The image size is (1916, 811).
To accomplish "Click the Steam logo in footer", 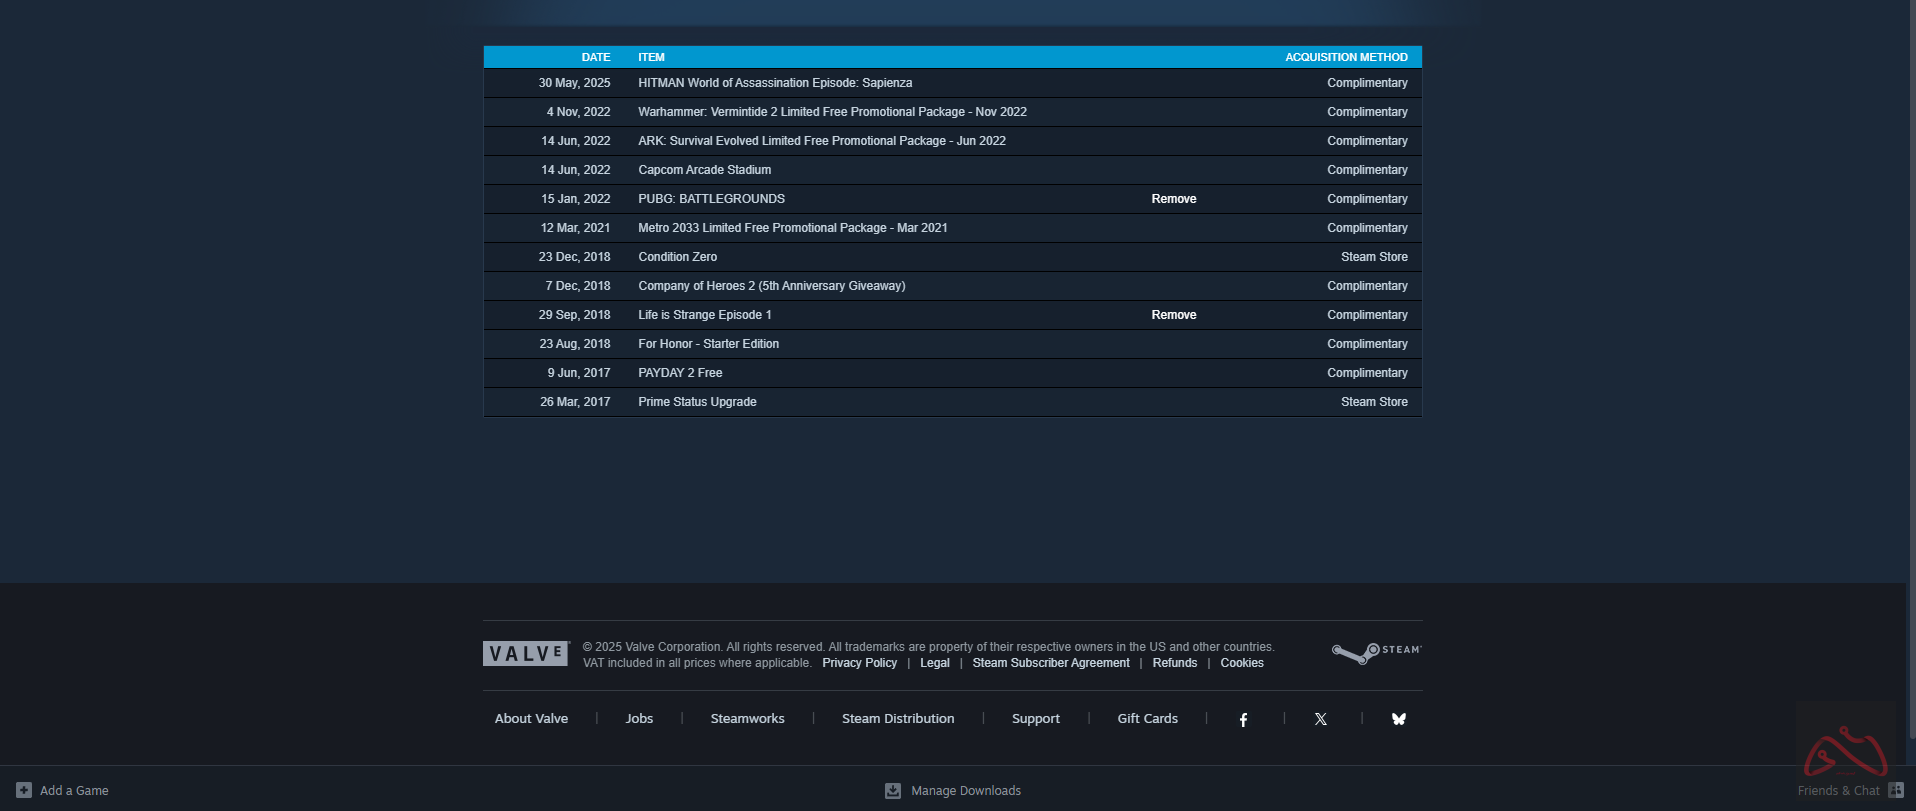I will click(1376, 653).
